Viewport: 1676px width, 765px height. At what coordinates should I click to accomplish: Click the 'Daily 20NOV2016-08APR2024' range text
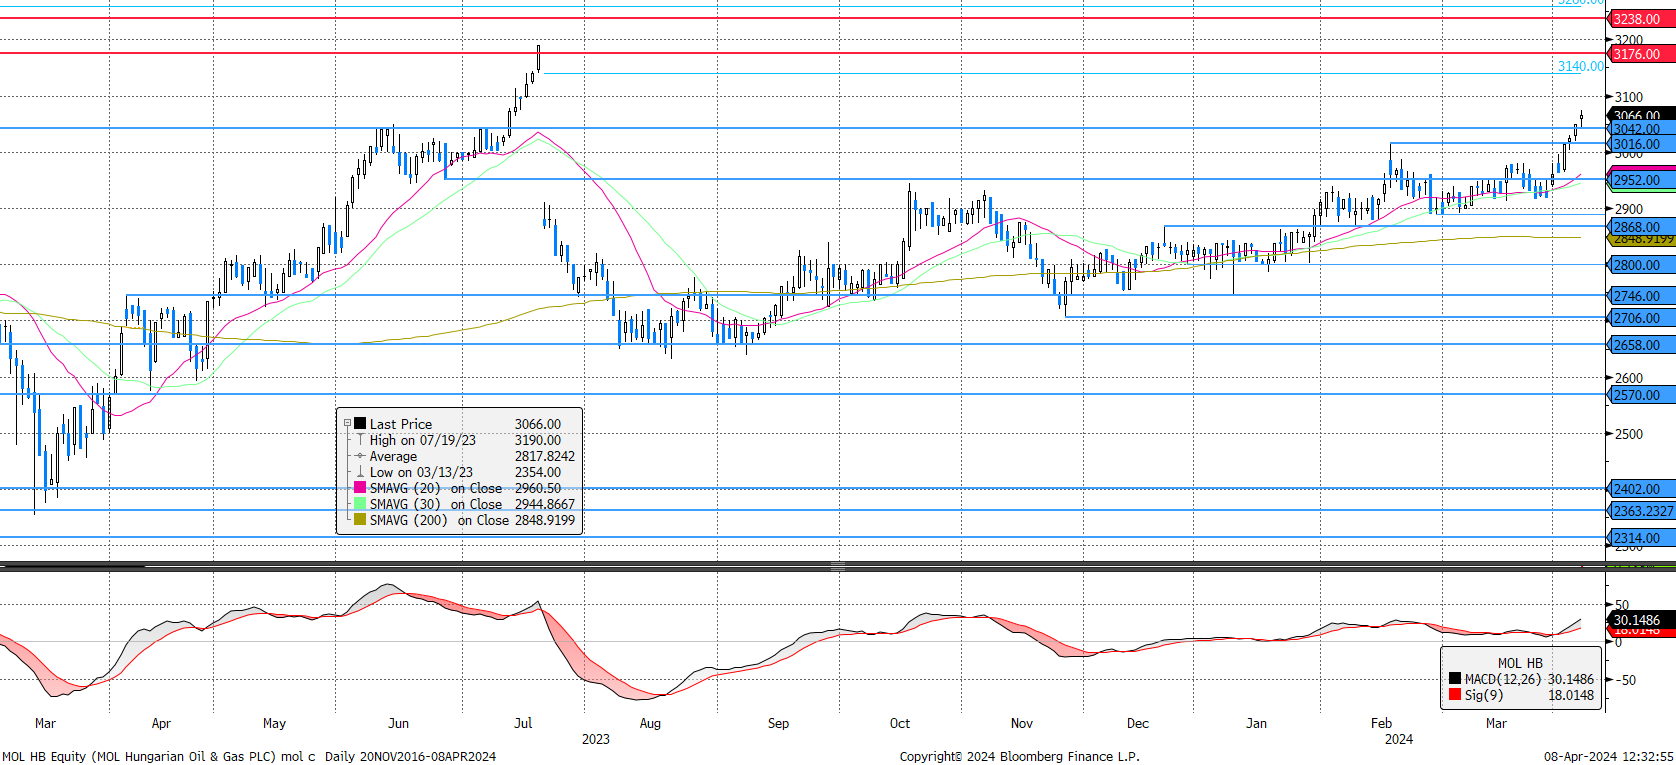(x=410, y=756)
